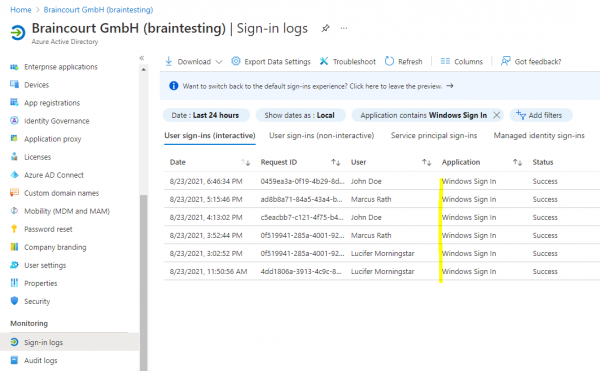Click the Custom domain names icon
This screenshot has height=371, width=600.
coord(14,192)
